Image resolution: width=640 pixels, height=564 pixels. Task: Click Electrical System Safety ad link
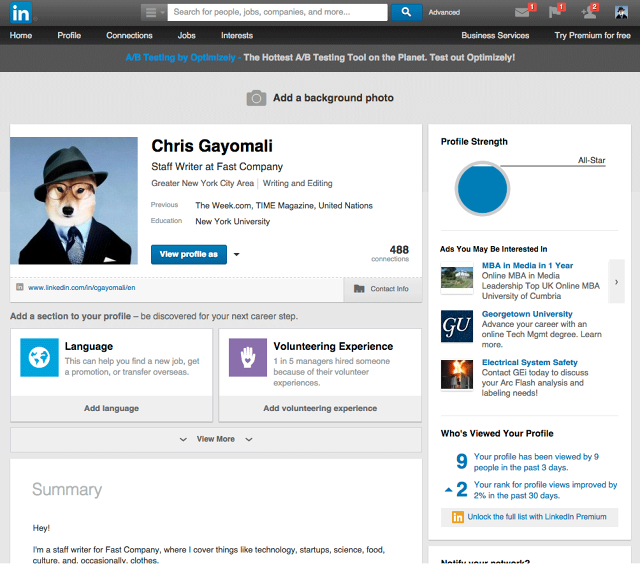click(x=530, y=362)
